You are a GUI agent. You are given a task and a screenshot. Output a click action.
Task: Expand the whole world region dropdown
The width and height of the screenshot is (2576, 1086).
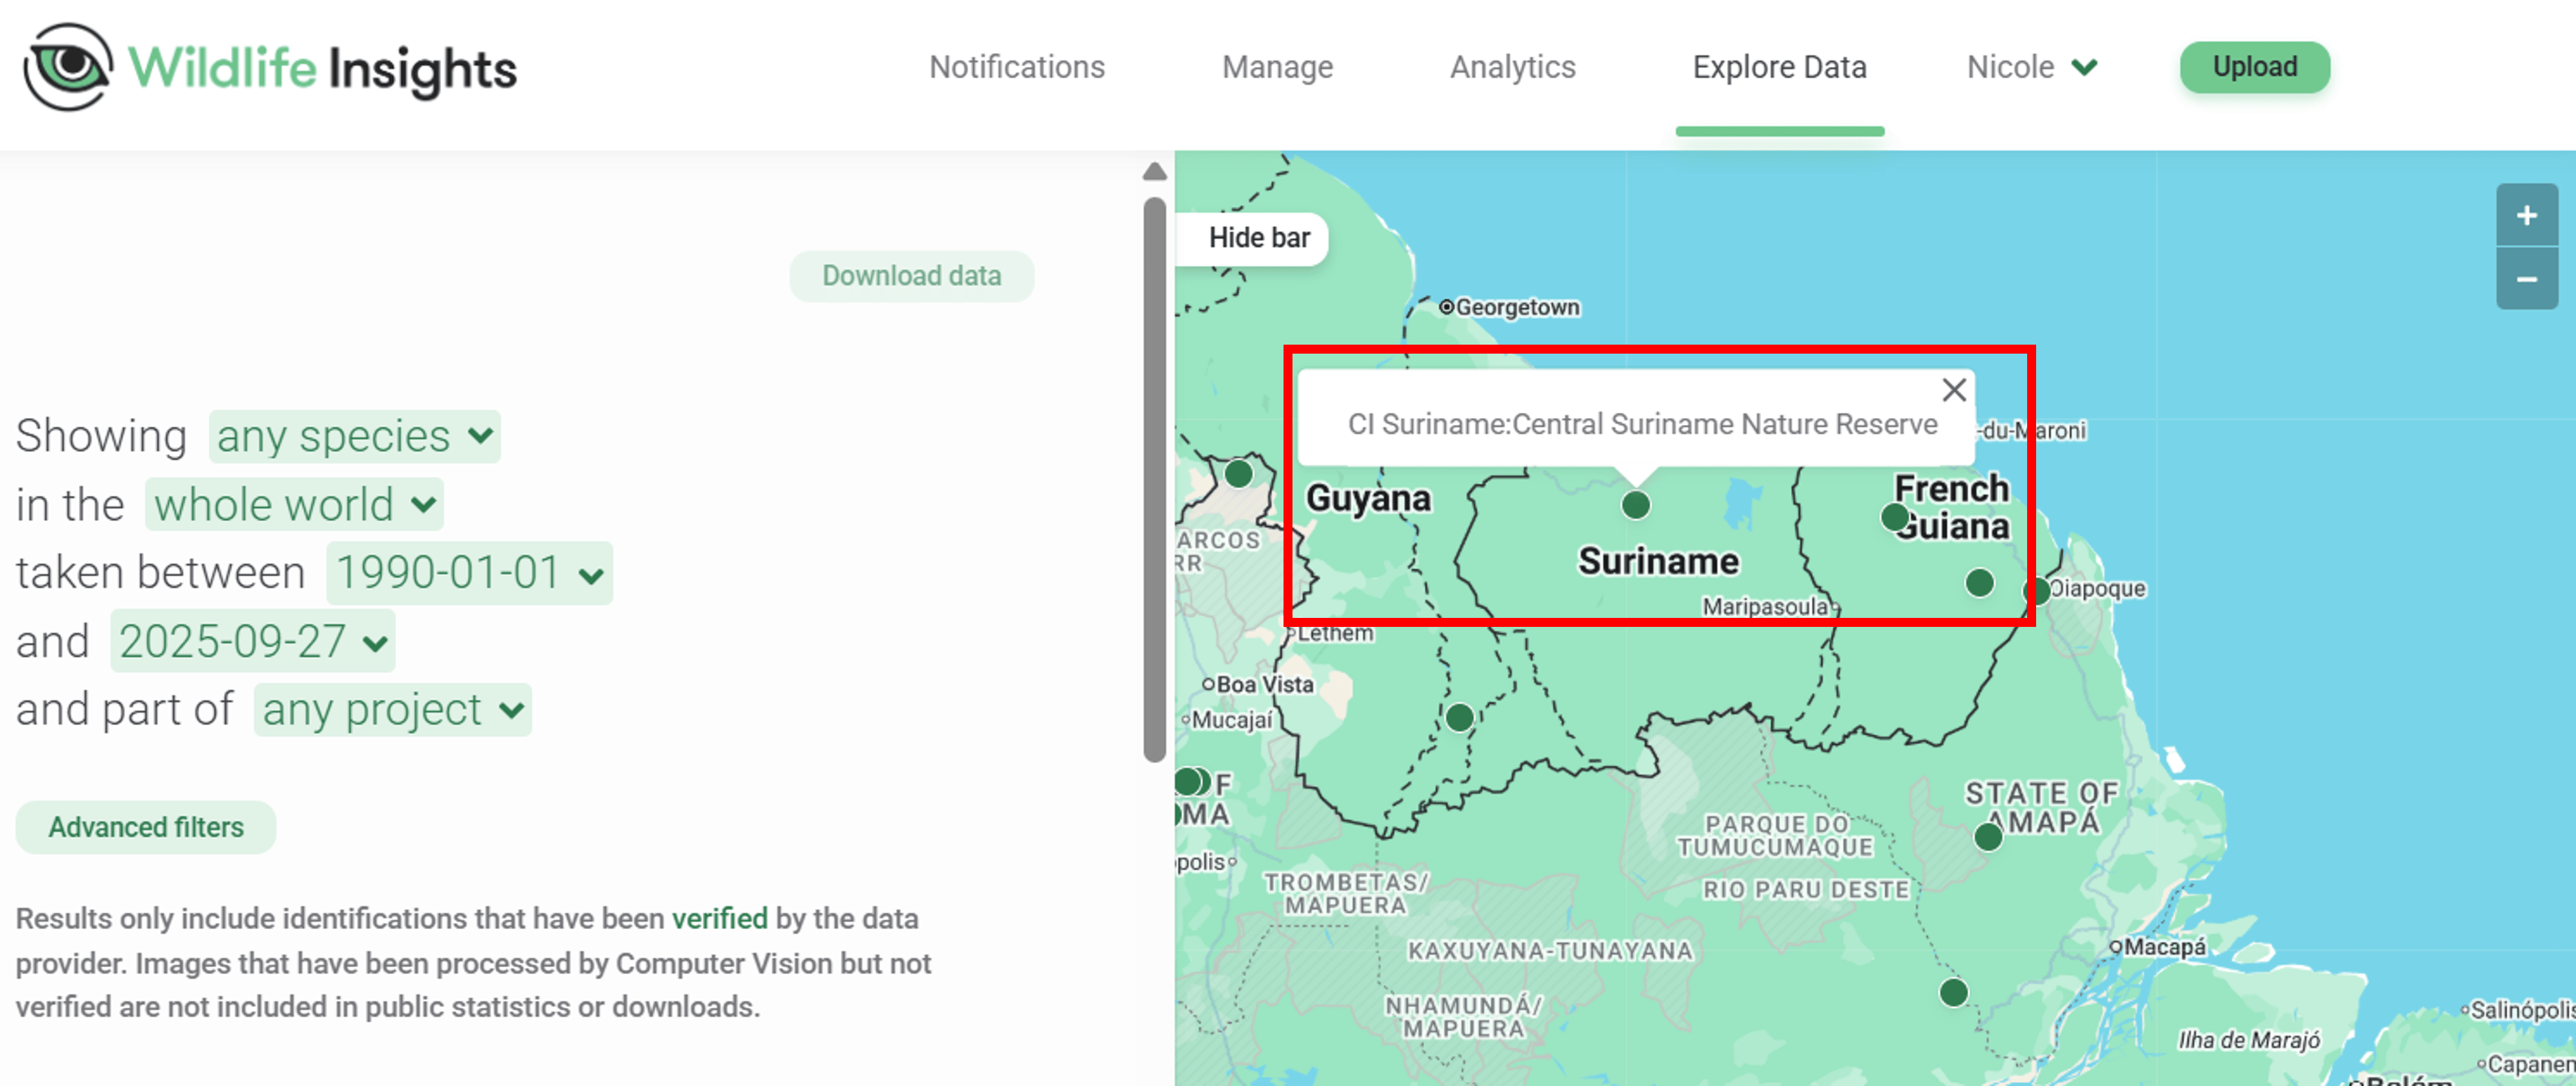[x=294, y=504]
